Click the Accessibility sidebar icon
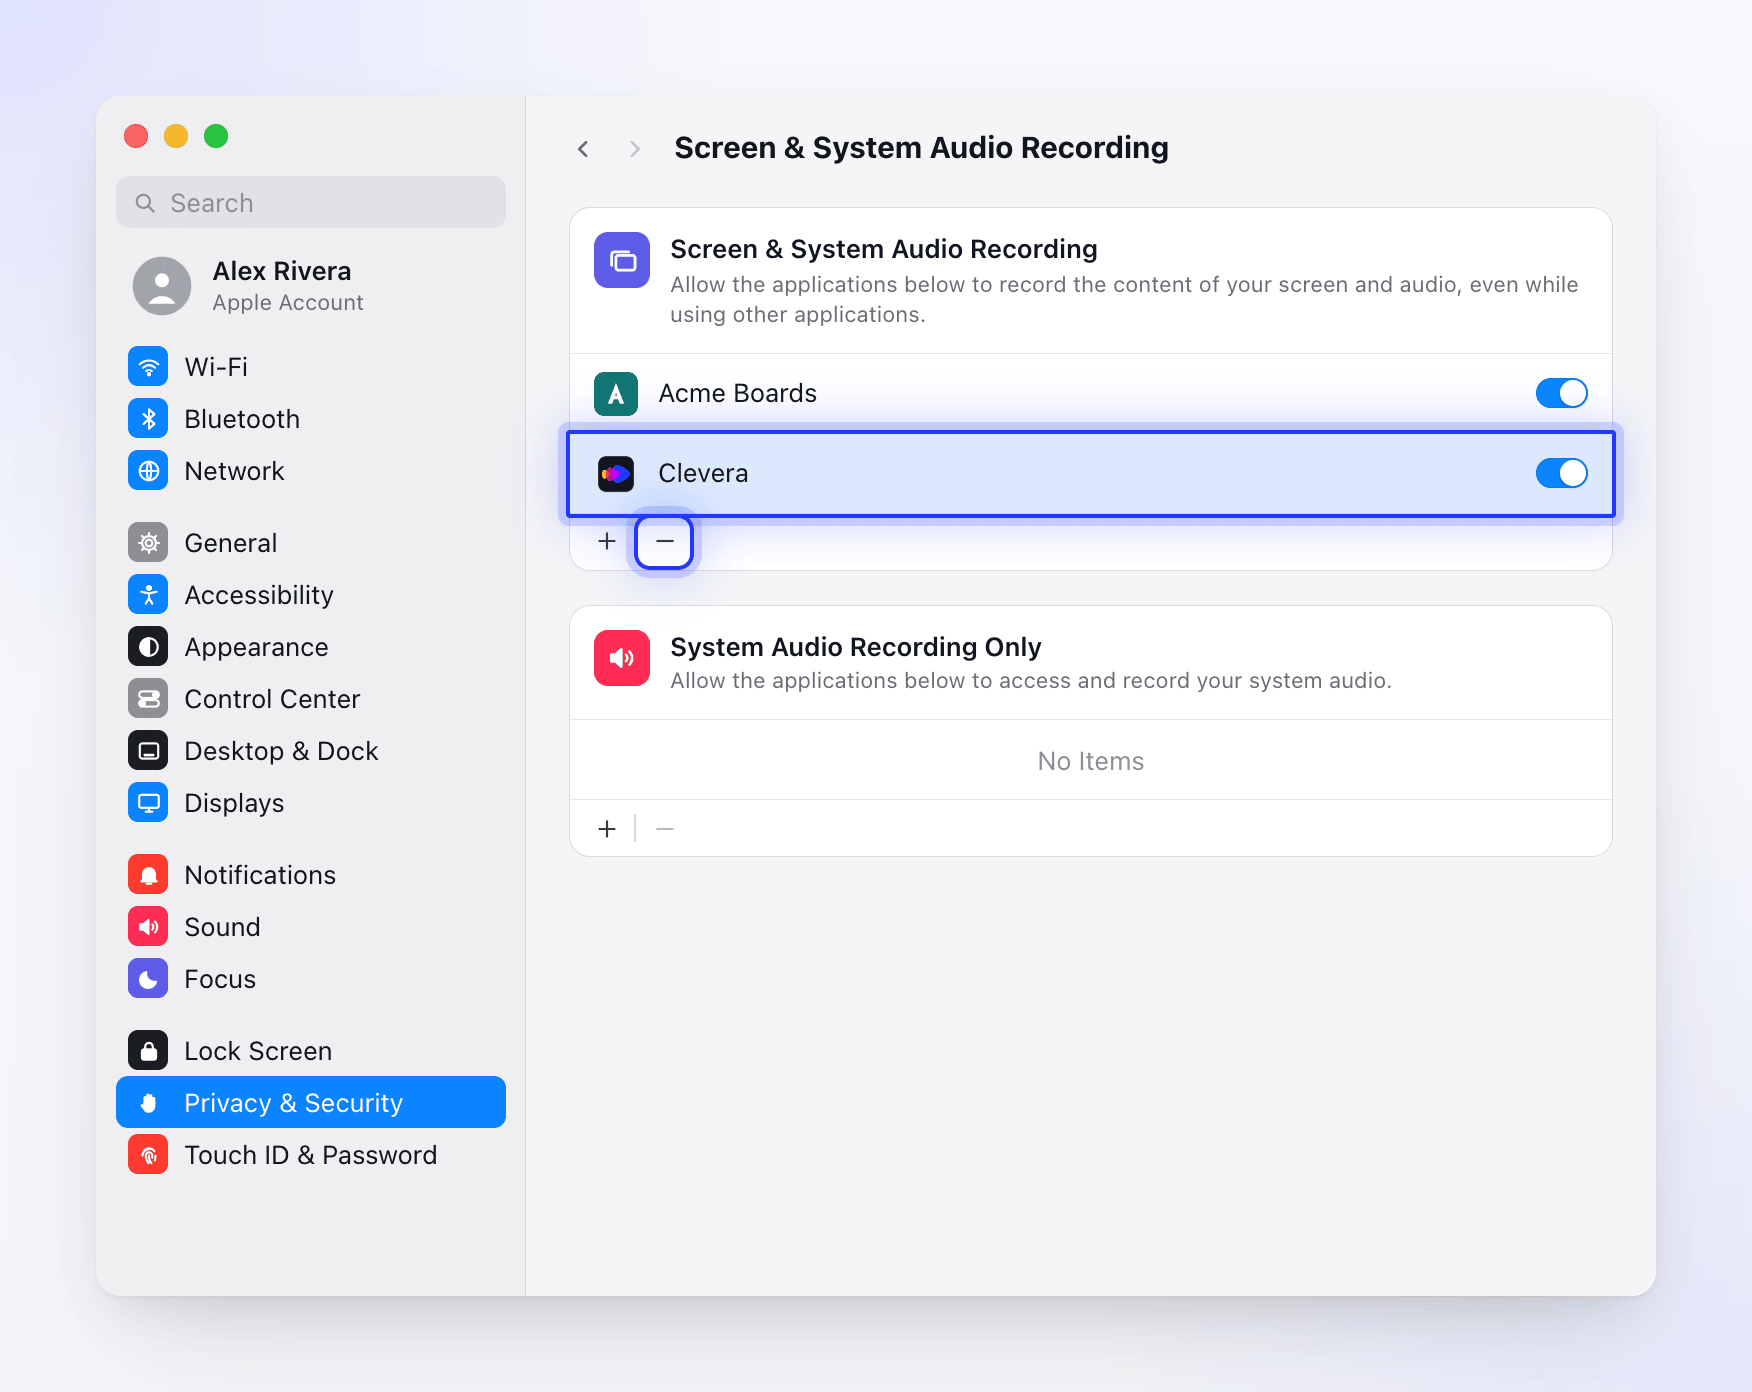The image size is (1752, 1392). pos(148,594)
